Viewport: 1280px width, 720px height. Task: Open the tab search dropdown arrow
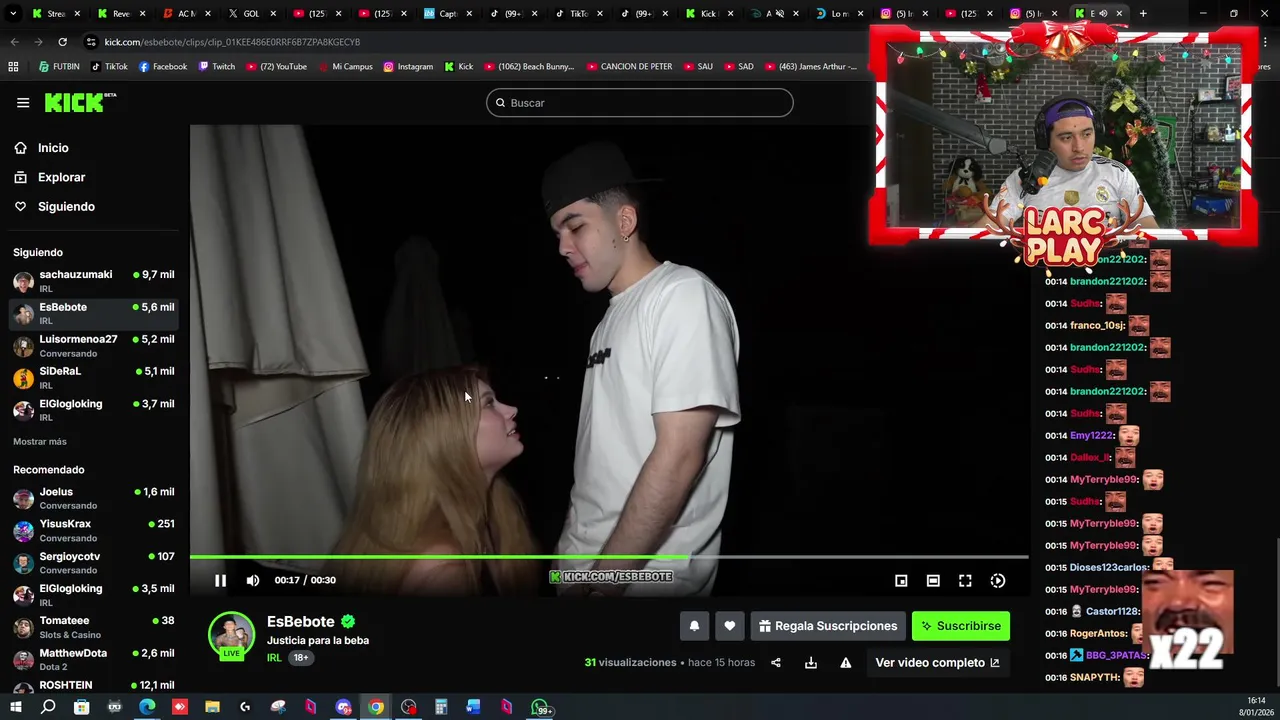click(12, 14)
